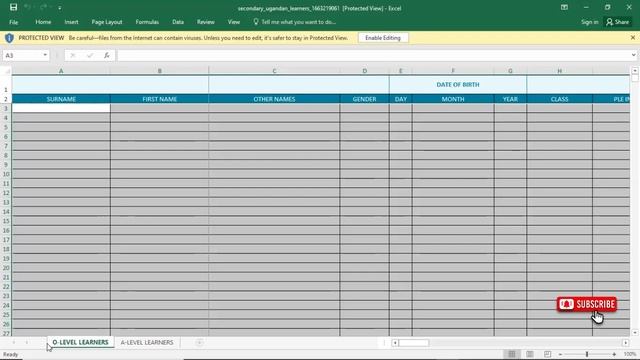Screen dimensions: 640x360
Task: Click the red SUBSCRIBE button
Action: click(587, 304)
